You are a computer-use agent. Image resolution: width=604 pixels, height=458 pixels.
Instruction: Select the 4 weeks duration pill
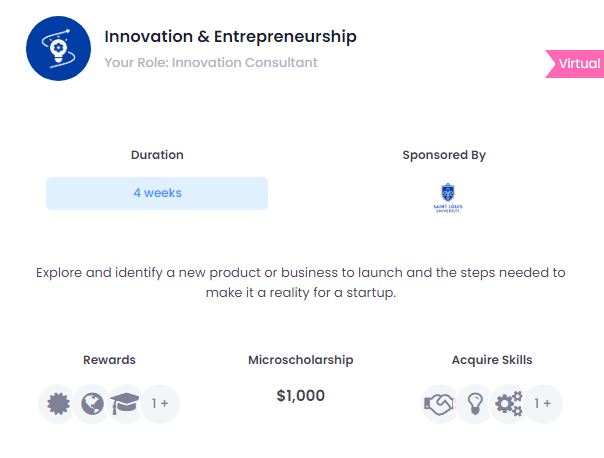pyautogui.click(x=157, y=193)
